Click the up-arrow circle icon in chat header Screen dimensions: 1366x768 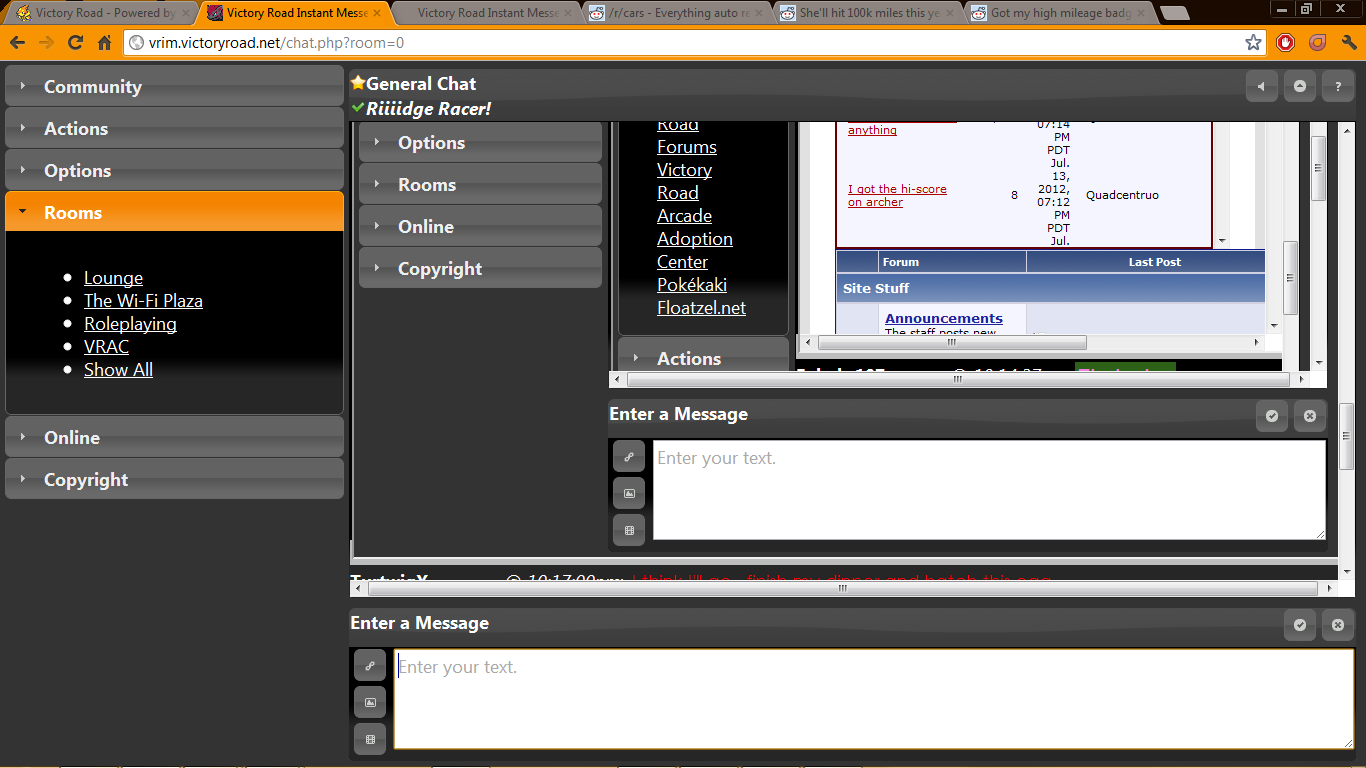(1299, 87)
